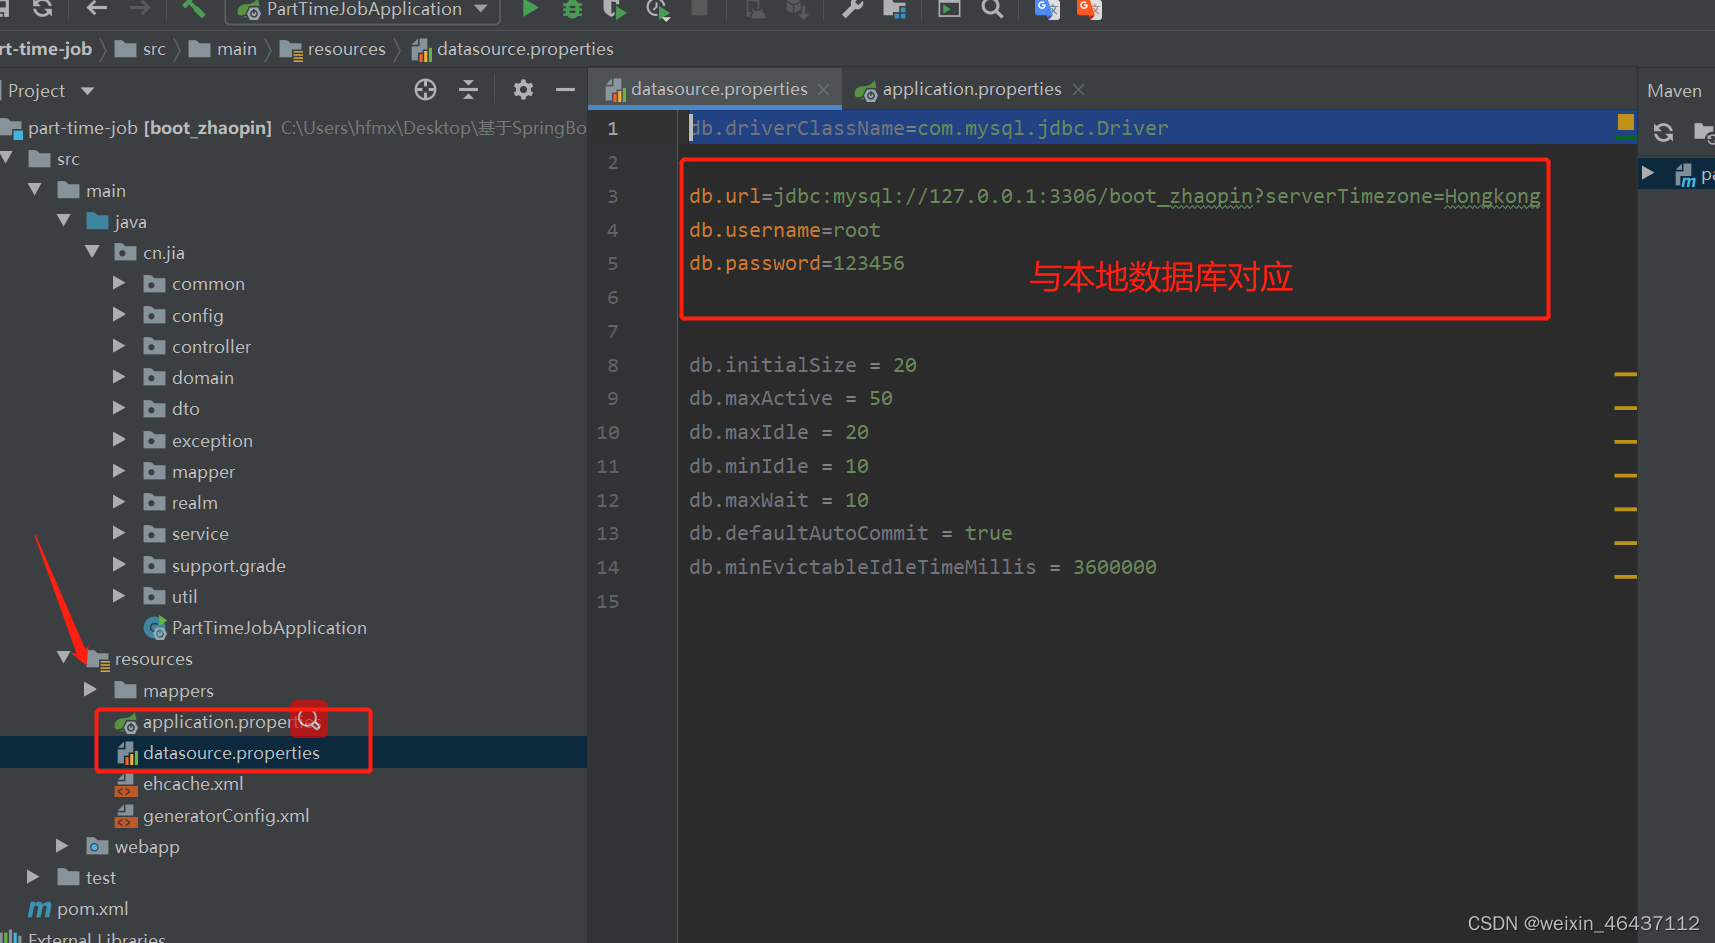Collapse the java folder arrow

(64, 220)
